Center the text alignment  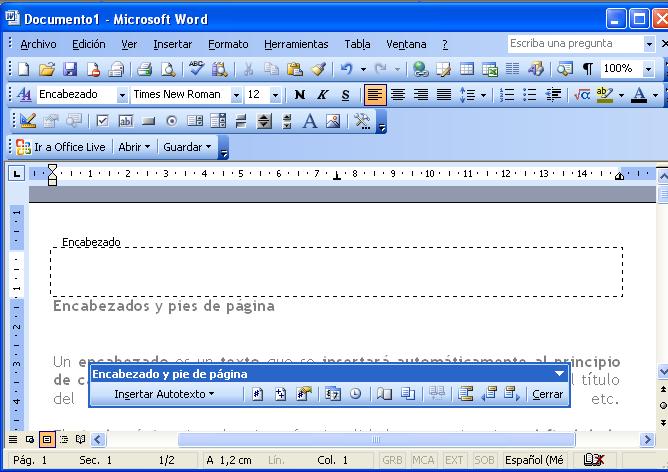click(x=398, y=95)
